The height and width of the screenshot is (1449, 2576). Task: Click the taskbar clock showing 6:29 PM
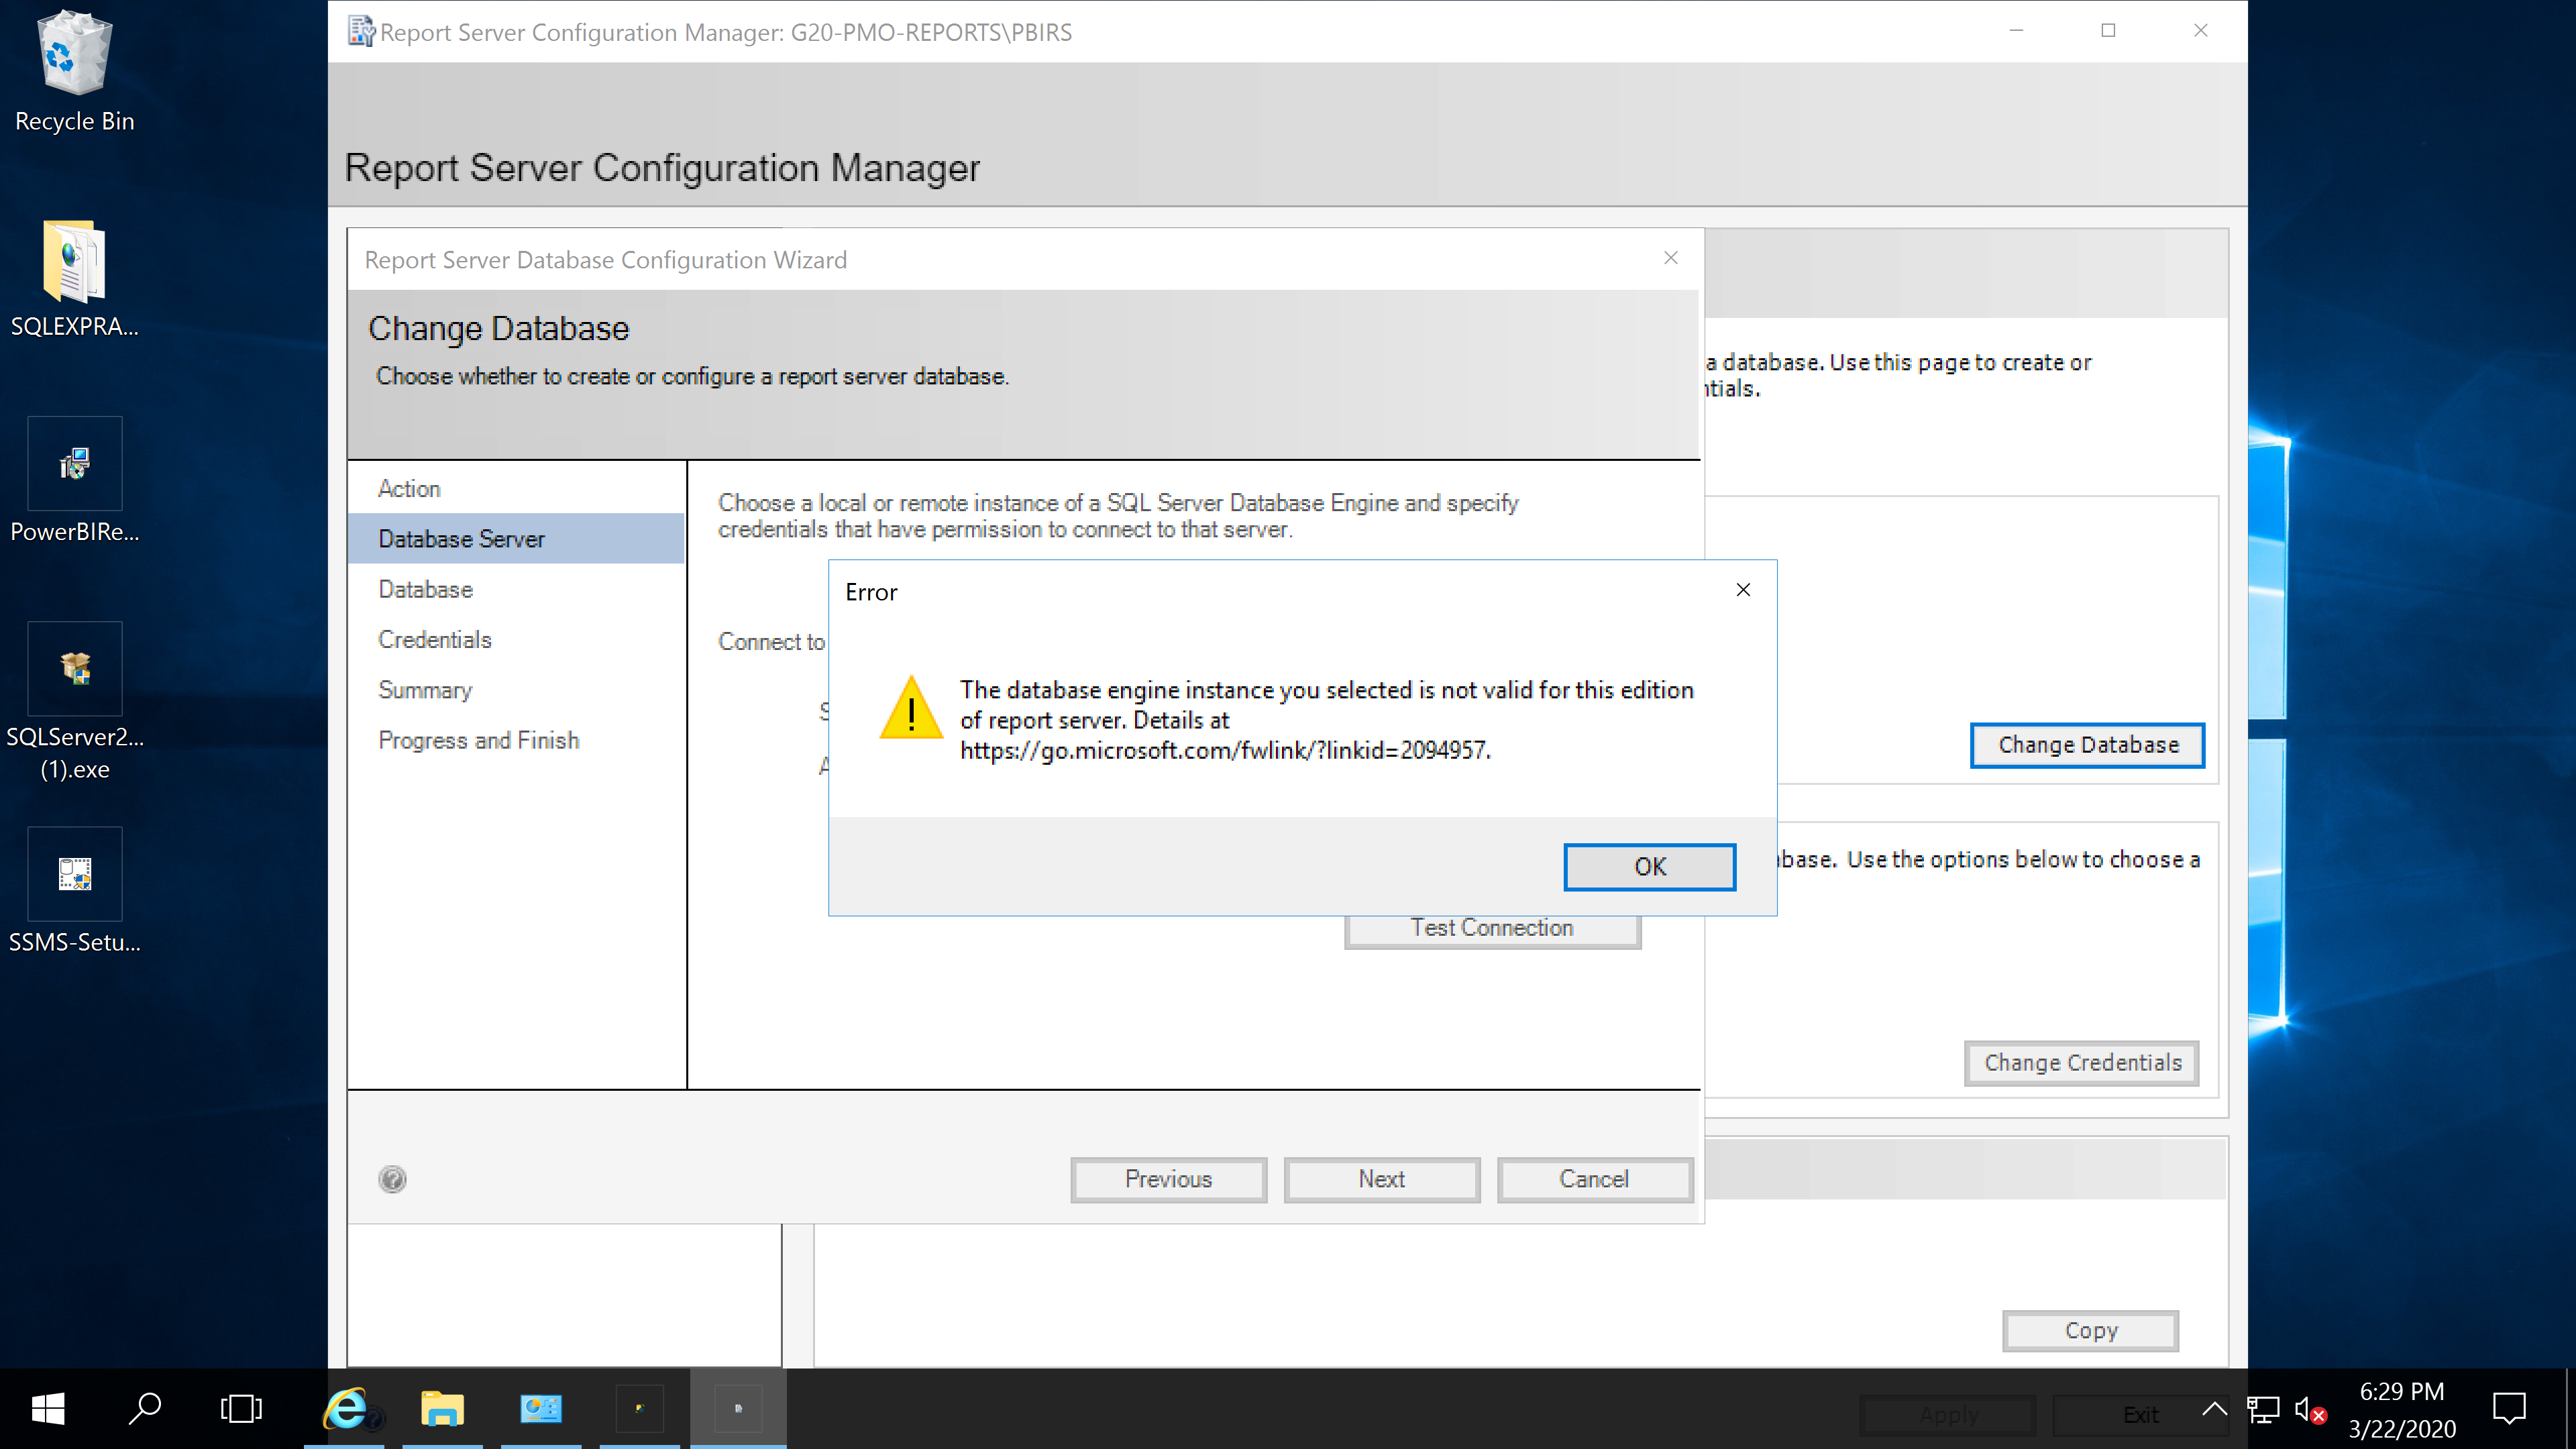coord(2402,1410)
